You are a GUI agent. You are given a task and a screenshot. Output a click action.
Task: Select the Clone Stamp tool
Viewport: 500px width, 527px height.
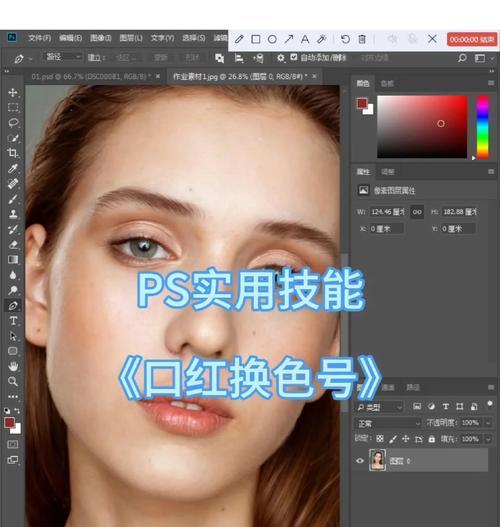coord(13,214)
